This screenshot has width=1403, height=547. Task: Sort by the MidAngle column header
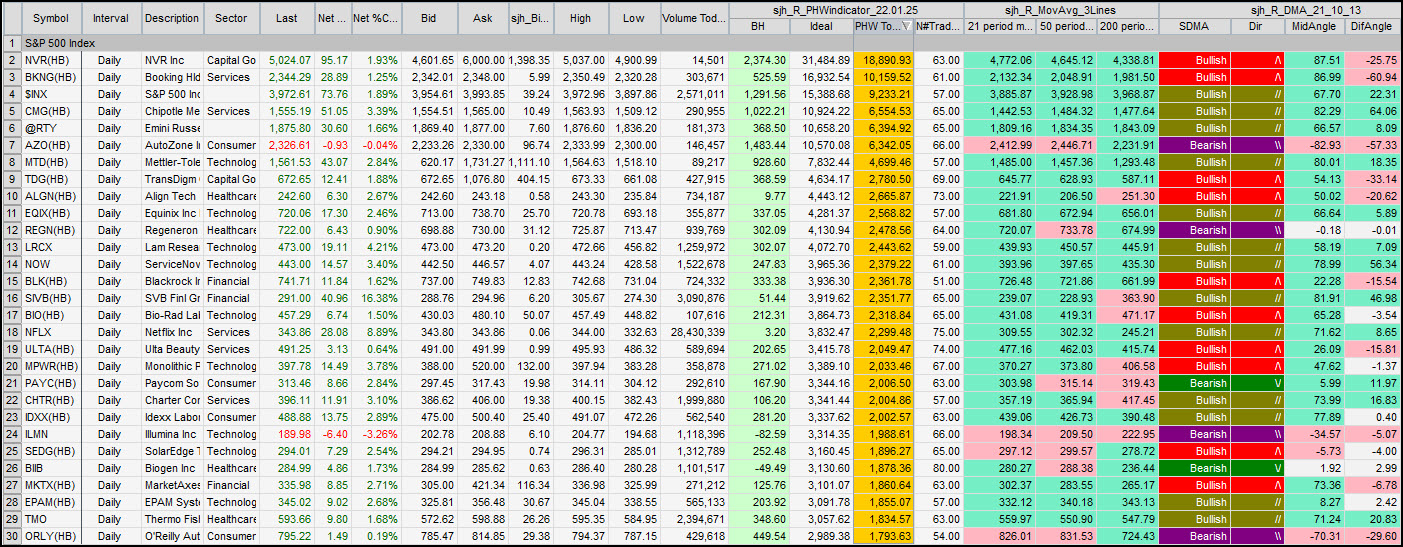point(1314,26)
